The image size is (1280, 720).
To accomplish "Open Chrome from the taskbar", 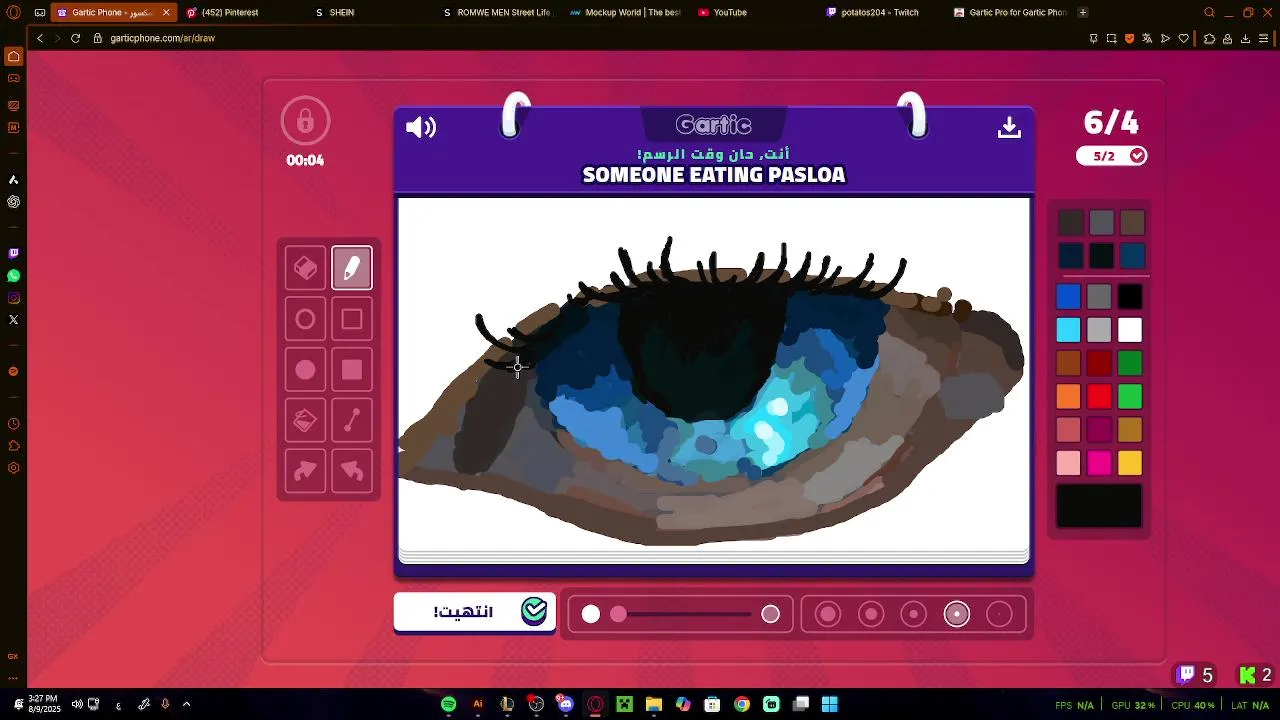I will [x=742, y=704].
